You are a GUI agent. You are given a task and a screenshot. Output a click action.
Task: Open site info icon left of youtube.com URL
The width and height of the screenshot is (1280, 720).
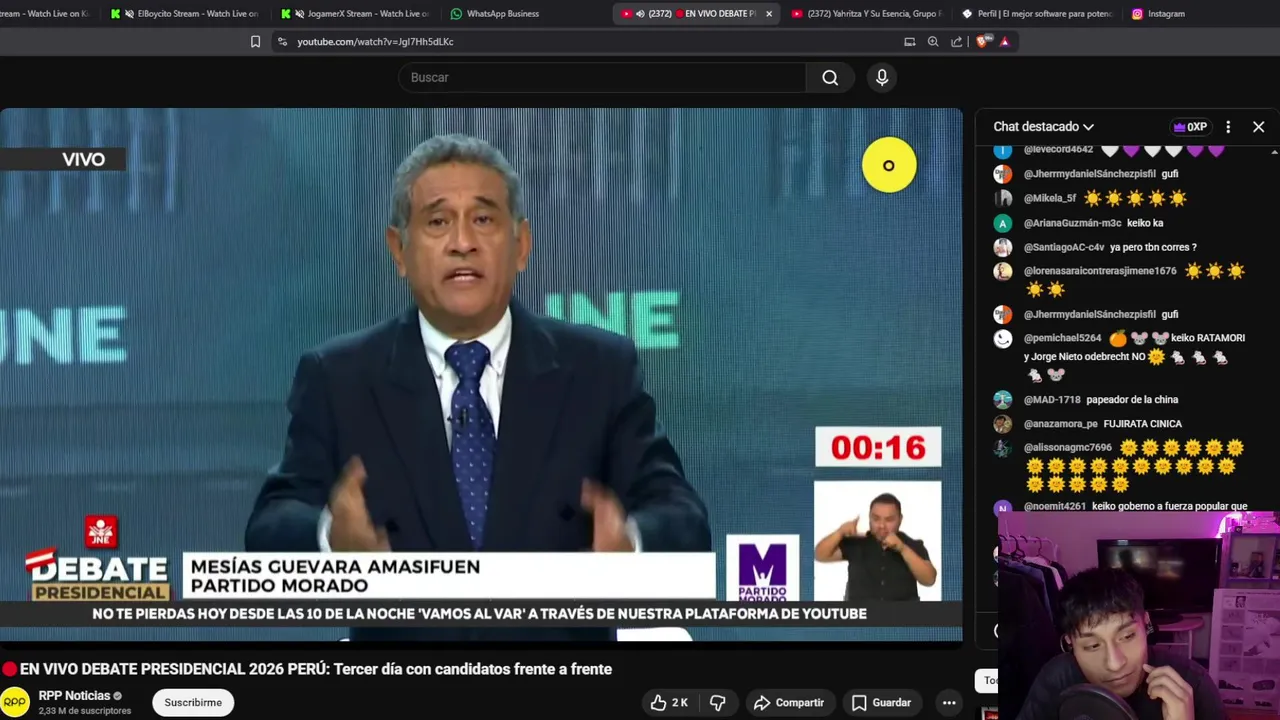pos(282,41)
